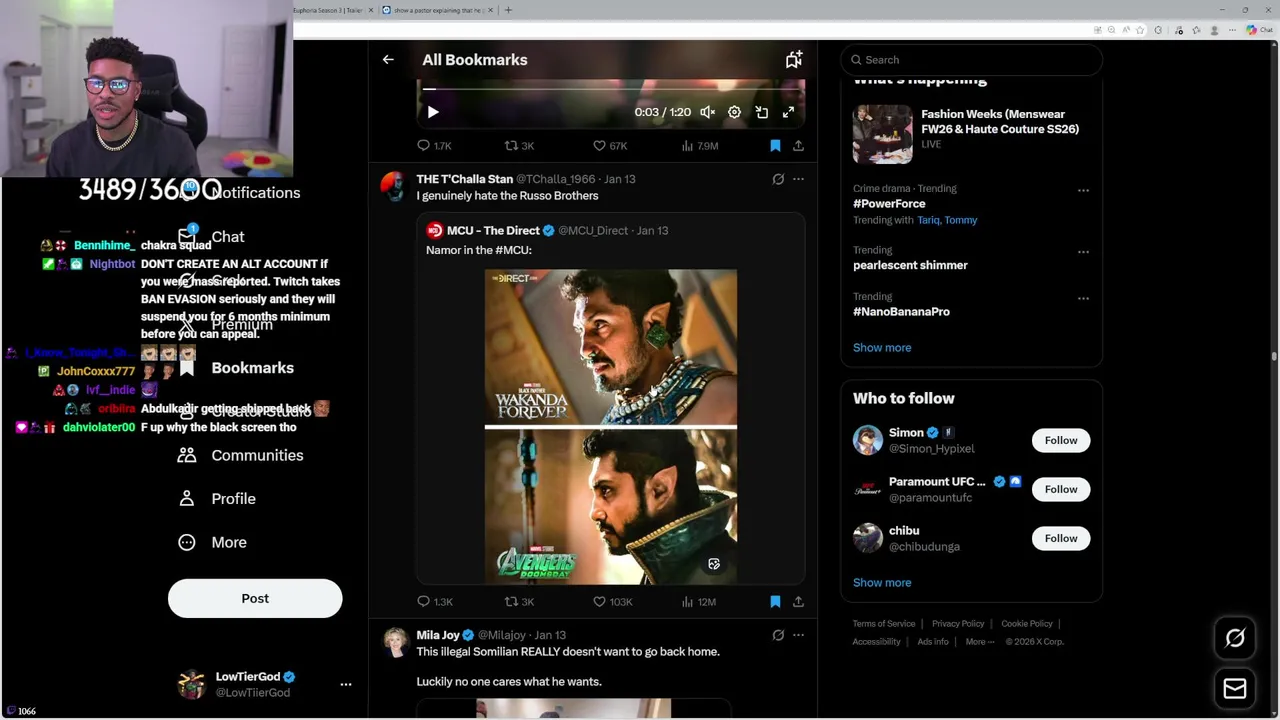Open Mila Joy's profile name
This screenshot has width=1280, height=720.
pyautogui.click(x=438, y=635)
